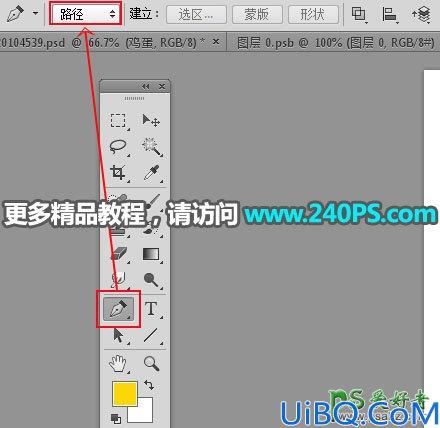Viewport: 440px width, 428px height.
Task: Select the Horizontal Type tool
Action: click(x=151, y=309)
